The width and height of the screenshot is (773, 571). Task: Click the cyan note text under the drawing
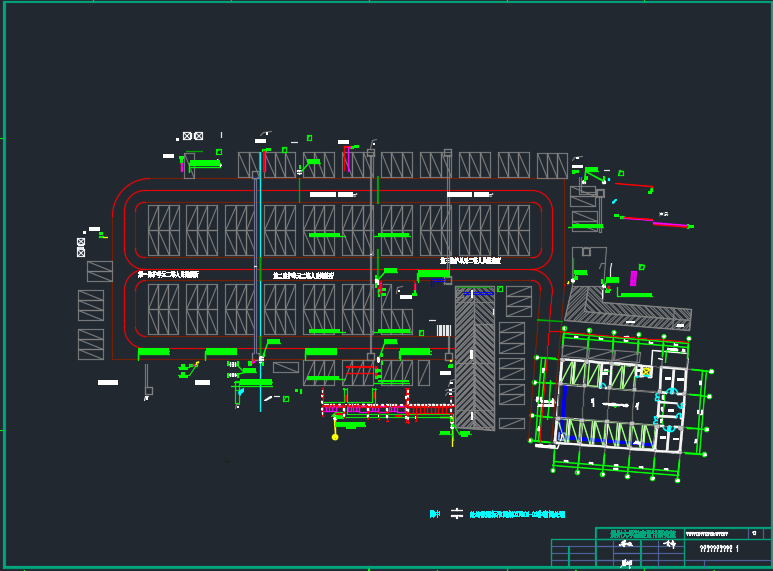tap(517, 514)
